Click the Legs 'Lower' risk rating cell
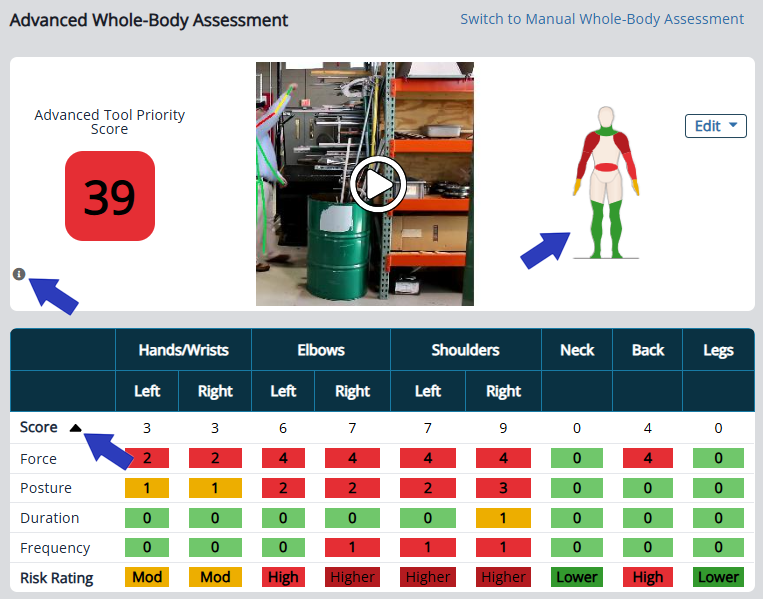The height and width of the screenshot is (599, 763). [718, 577]
